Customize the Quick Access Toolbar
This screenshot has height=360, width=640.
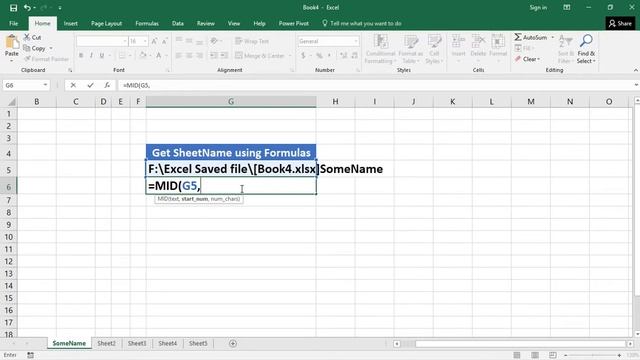tap(60, 8)
